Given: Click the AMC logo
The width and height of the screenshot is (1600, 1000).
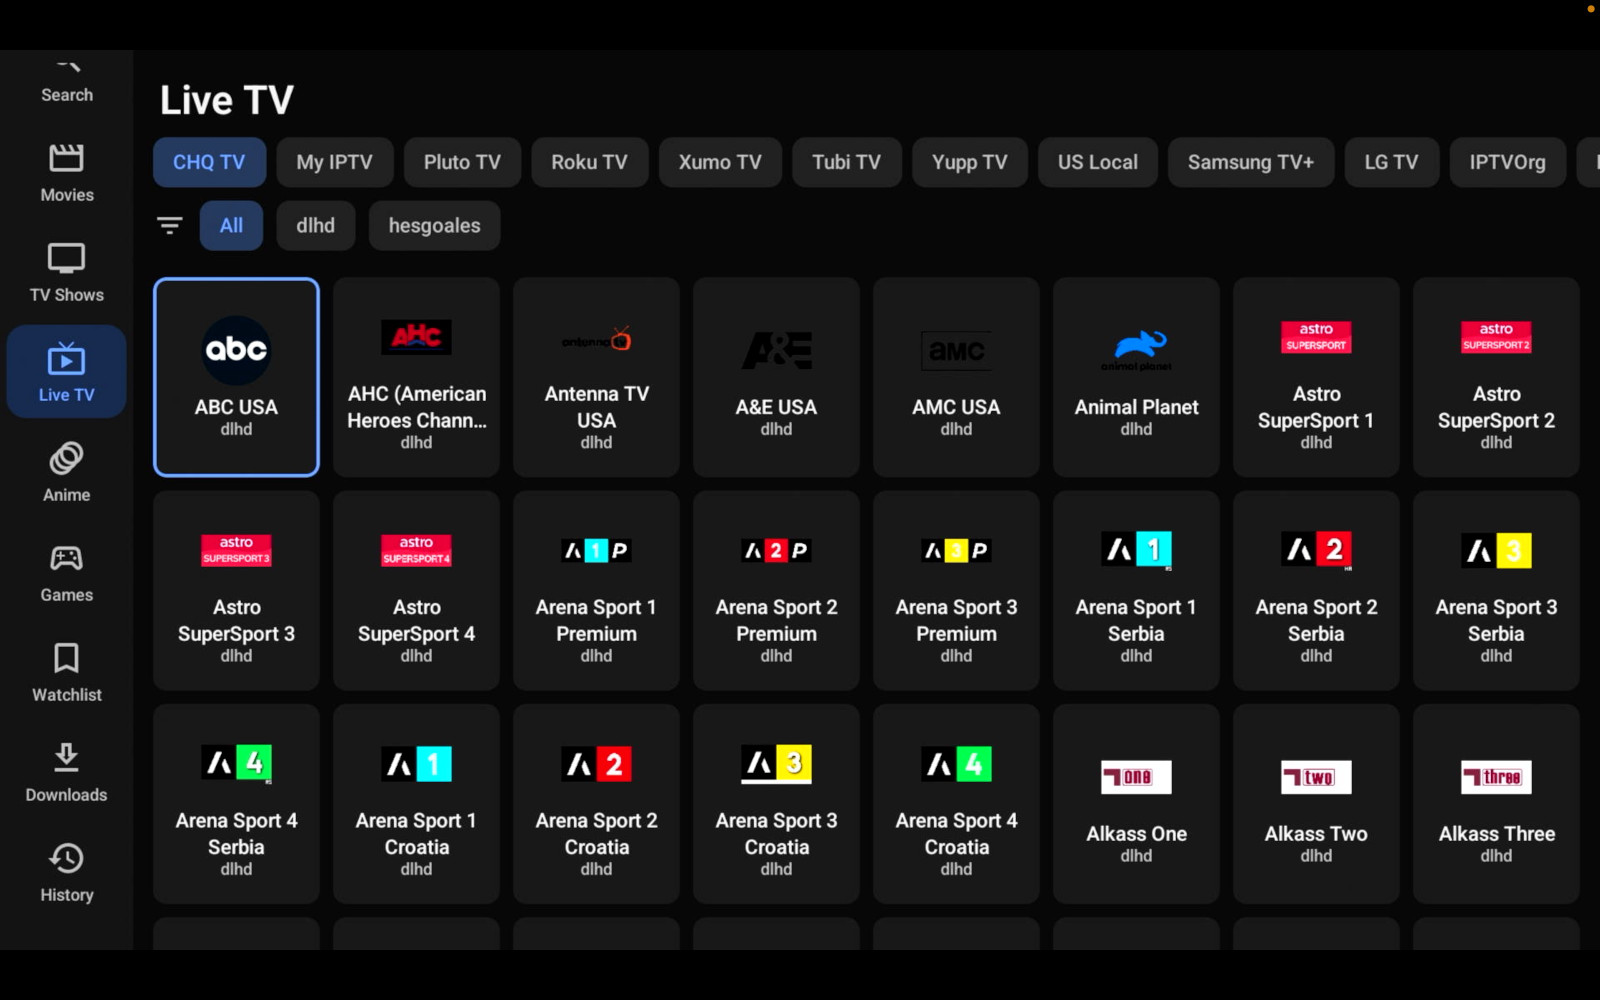Looking at the screenshot, I should (x=956, y=350).
